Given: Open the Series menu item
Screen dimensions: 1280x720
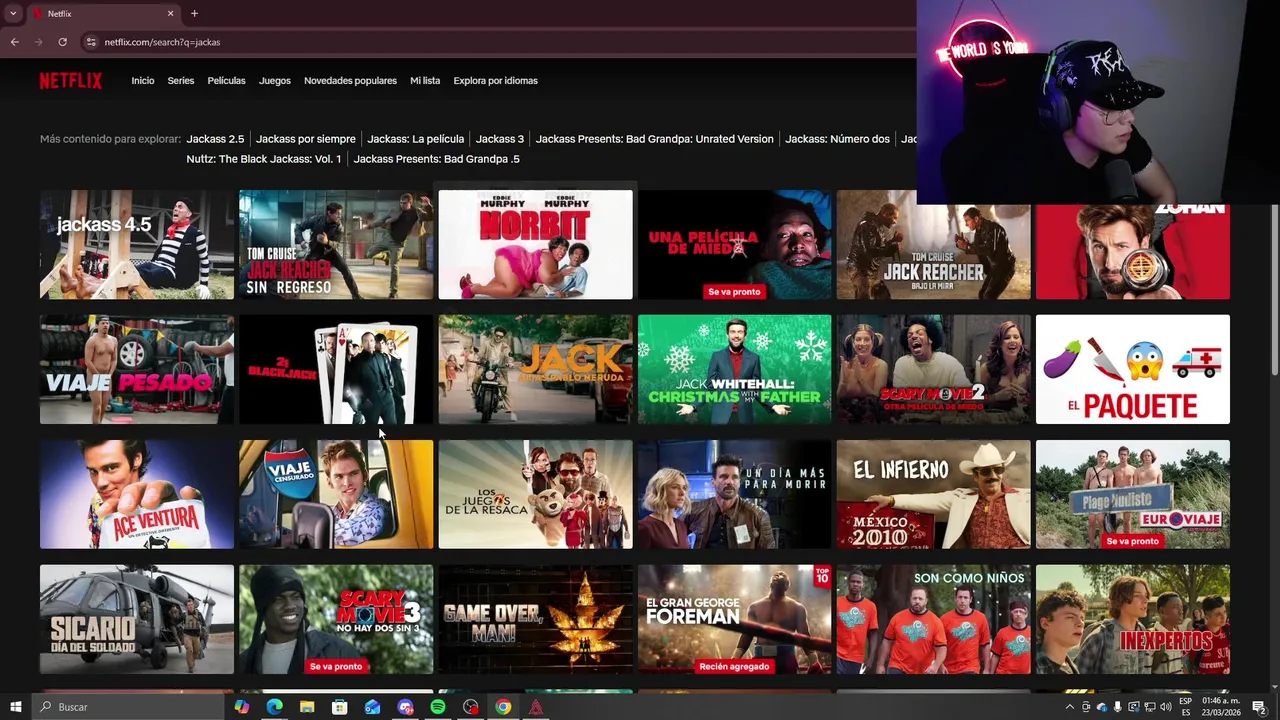Looking at the screenshot, I should click(x=181, y=81).
